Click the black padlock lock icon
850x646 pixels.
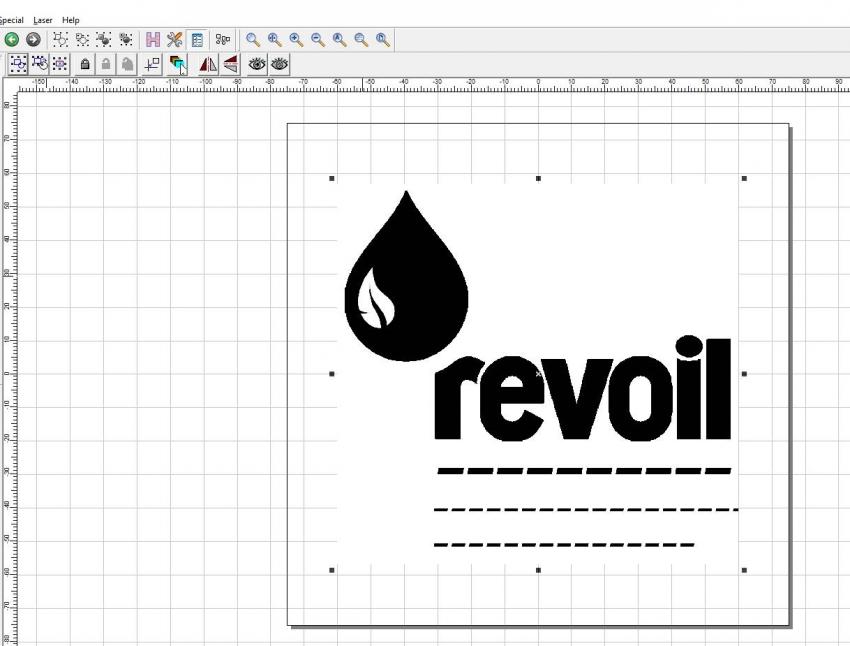click(x=86, y=64)
